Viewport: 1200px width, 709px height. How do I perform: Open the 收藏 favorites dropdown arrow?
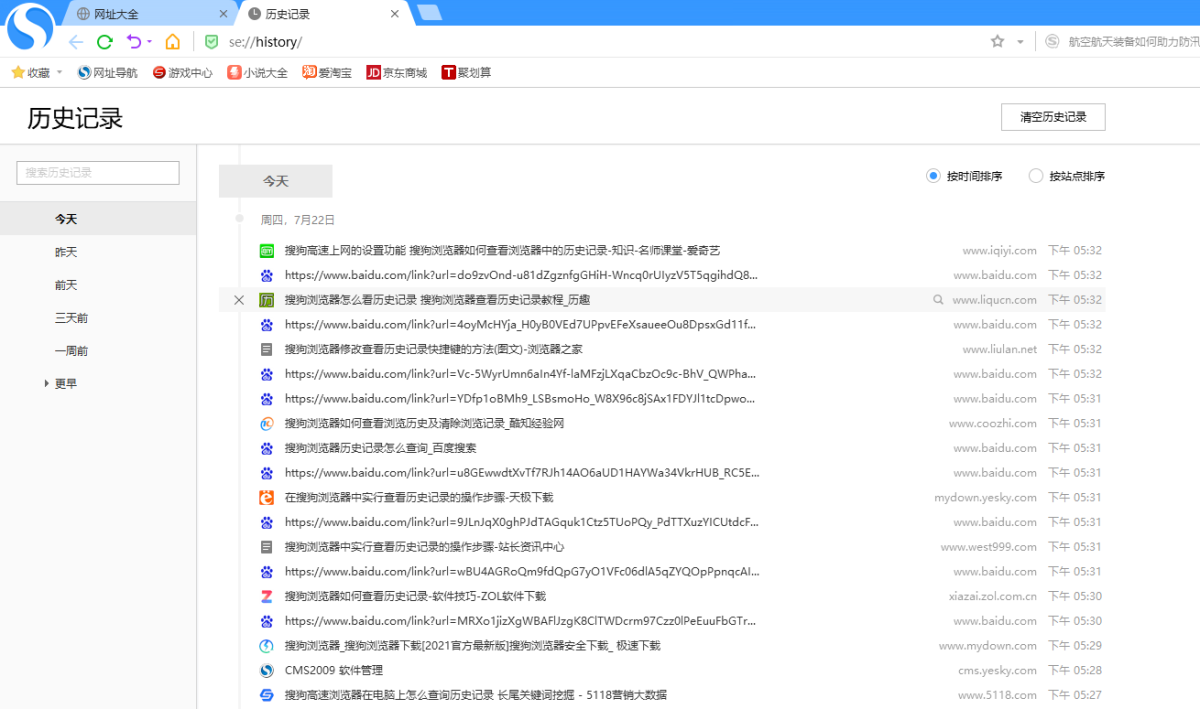tap(60, 73)
